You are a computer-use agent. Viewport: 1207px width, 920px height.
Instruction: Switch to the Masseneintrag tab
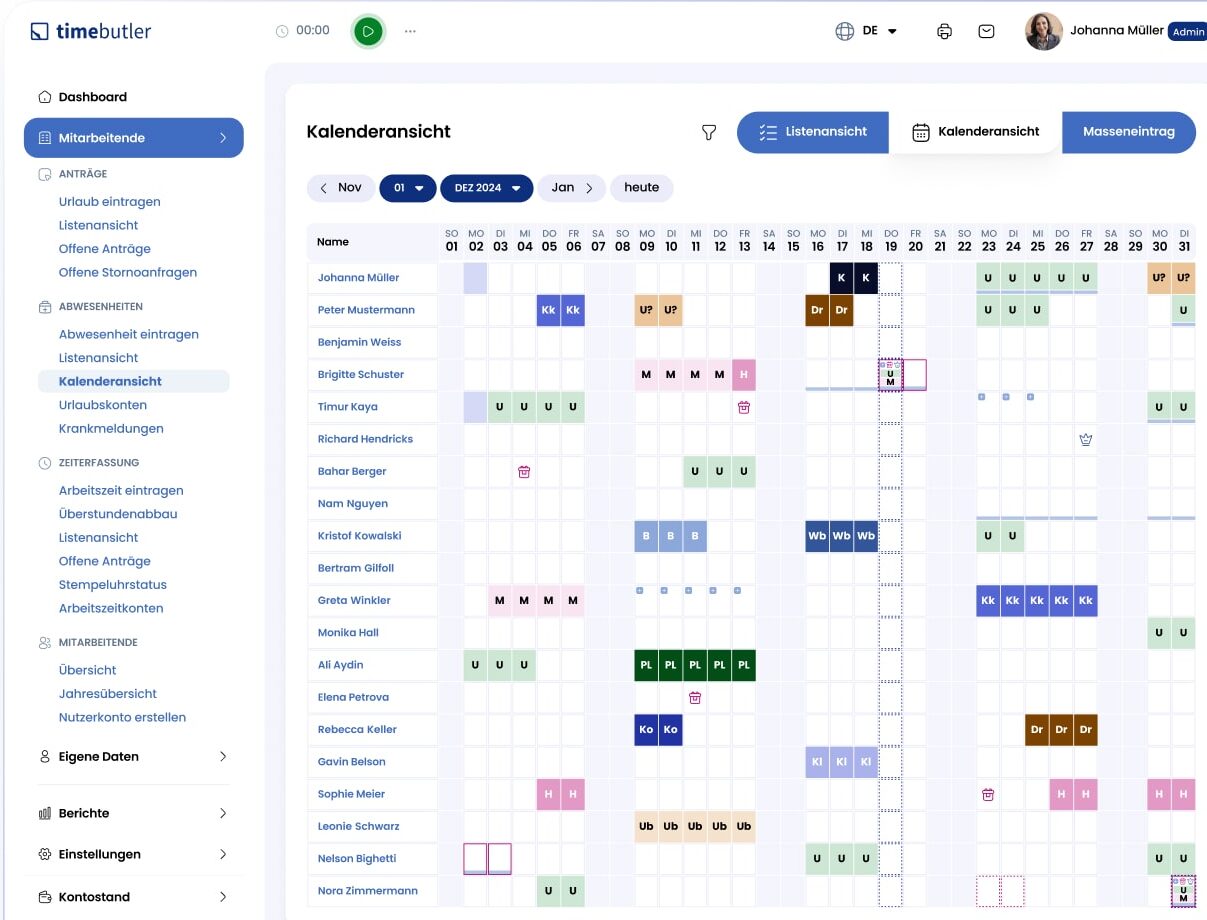click(1128, 132)
